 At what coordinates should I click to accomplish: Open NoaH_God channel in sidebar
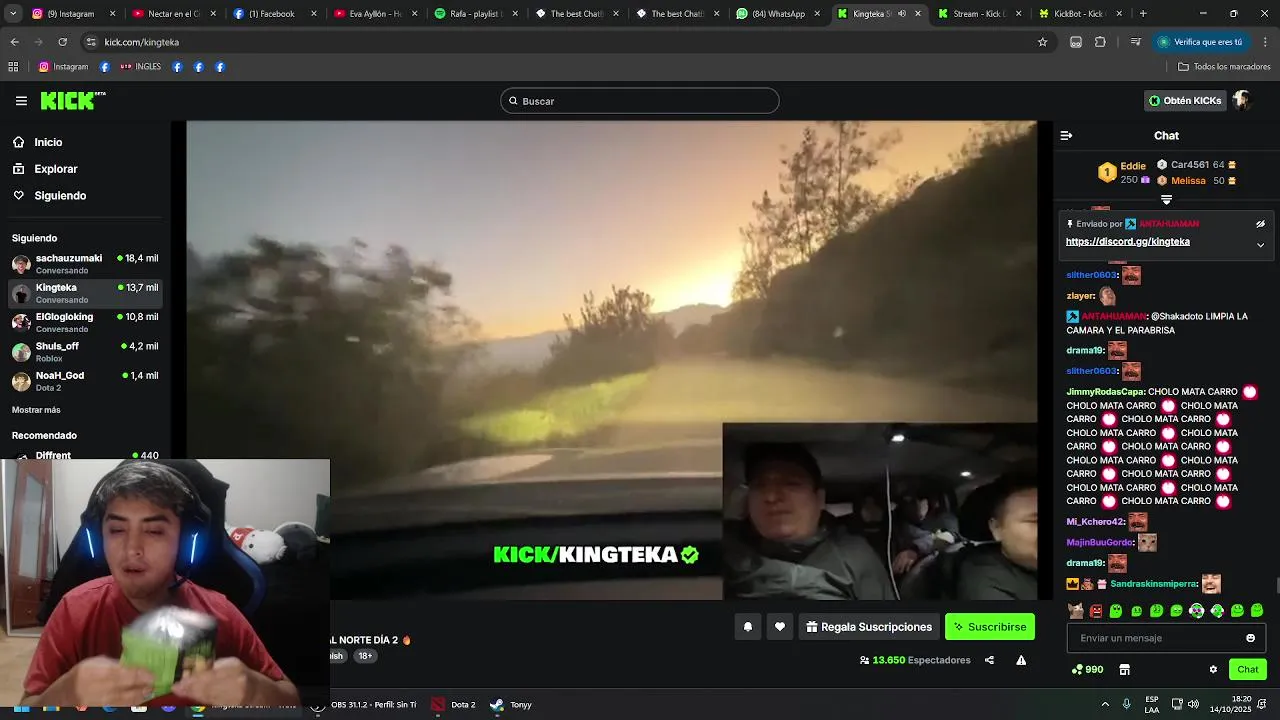coord(85,381)
